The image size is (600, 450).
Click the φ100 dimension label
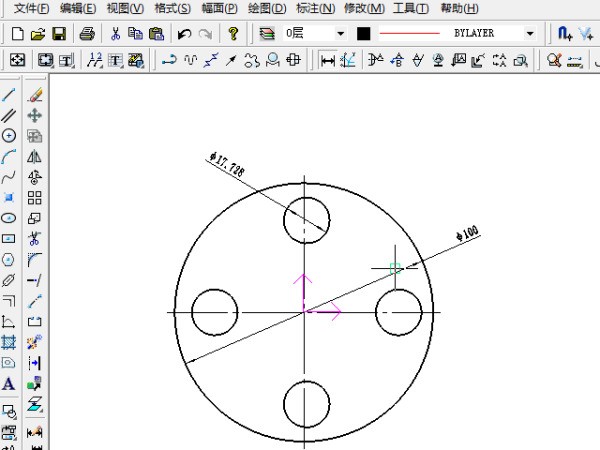coord(467,234)
